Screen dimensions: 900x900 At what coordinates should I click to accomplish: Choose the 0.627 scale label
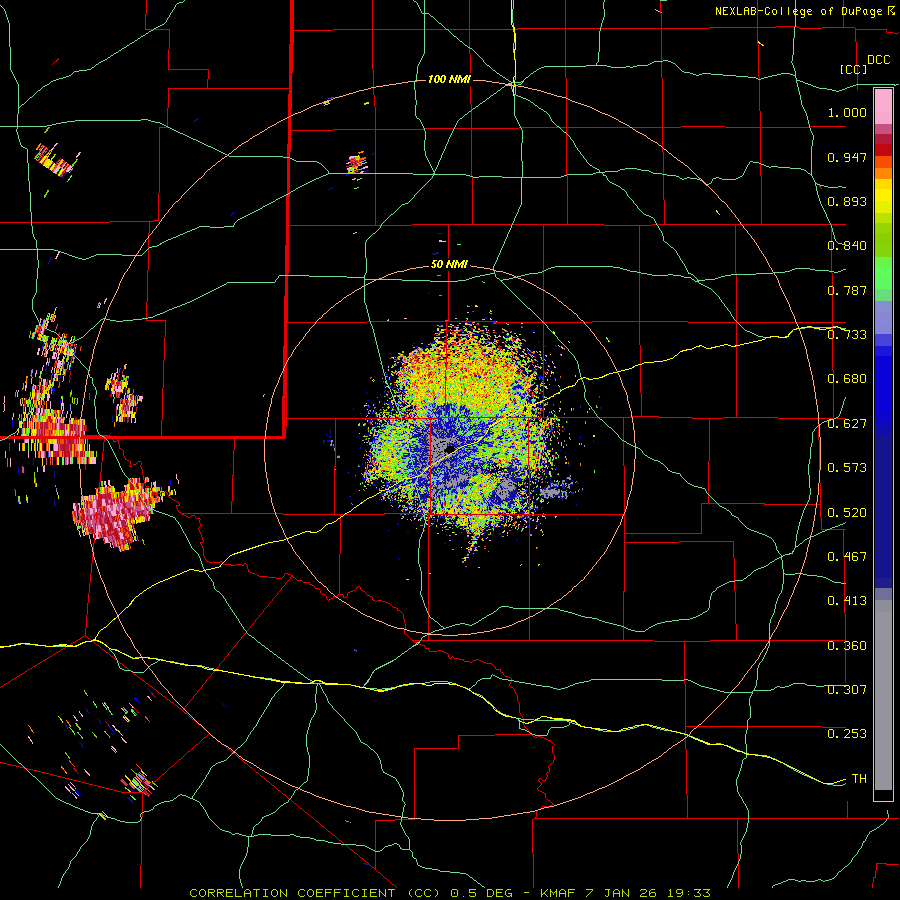pyautogui.click(x=847, y=424)
